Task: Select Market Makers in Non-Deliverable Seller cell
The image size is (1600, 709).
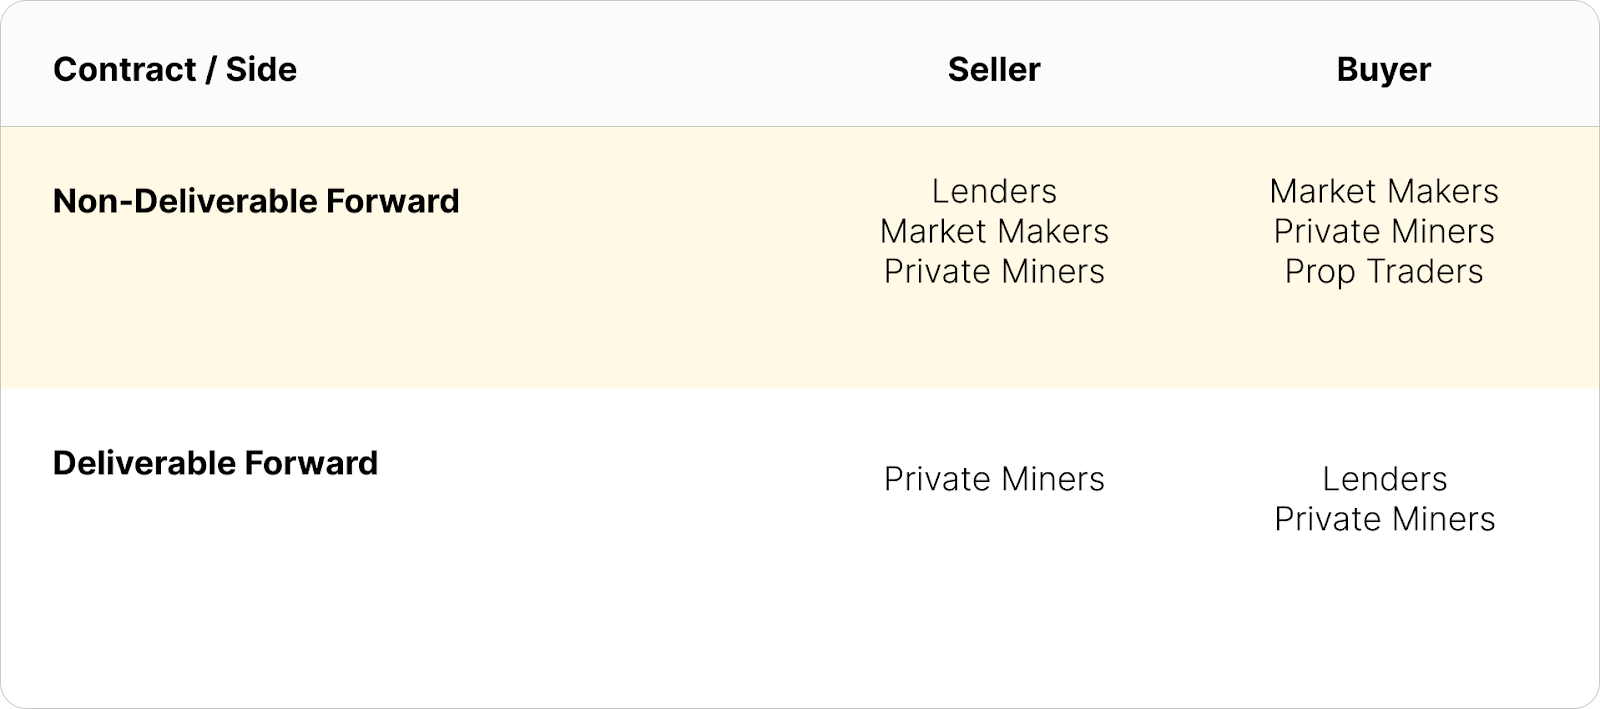Action: (994, 231)
